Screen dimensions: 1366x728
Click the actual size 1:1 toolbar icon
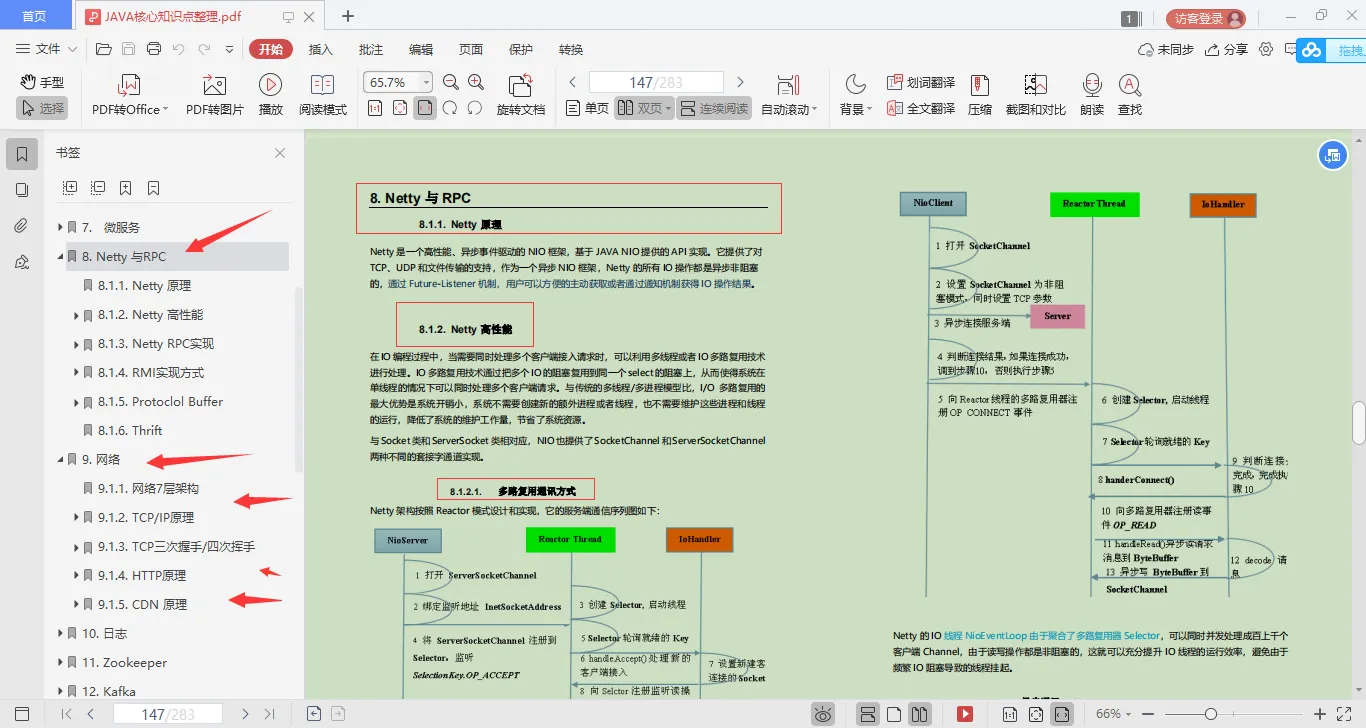[x=375, y=108]
